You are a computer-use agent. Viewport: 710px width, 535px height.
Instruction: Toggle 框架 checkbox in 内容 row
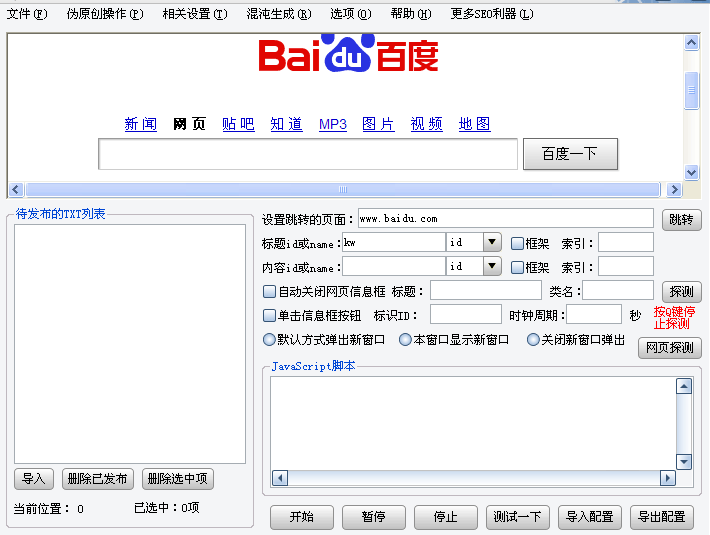tap(517, 268)
